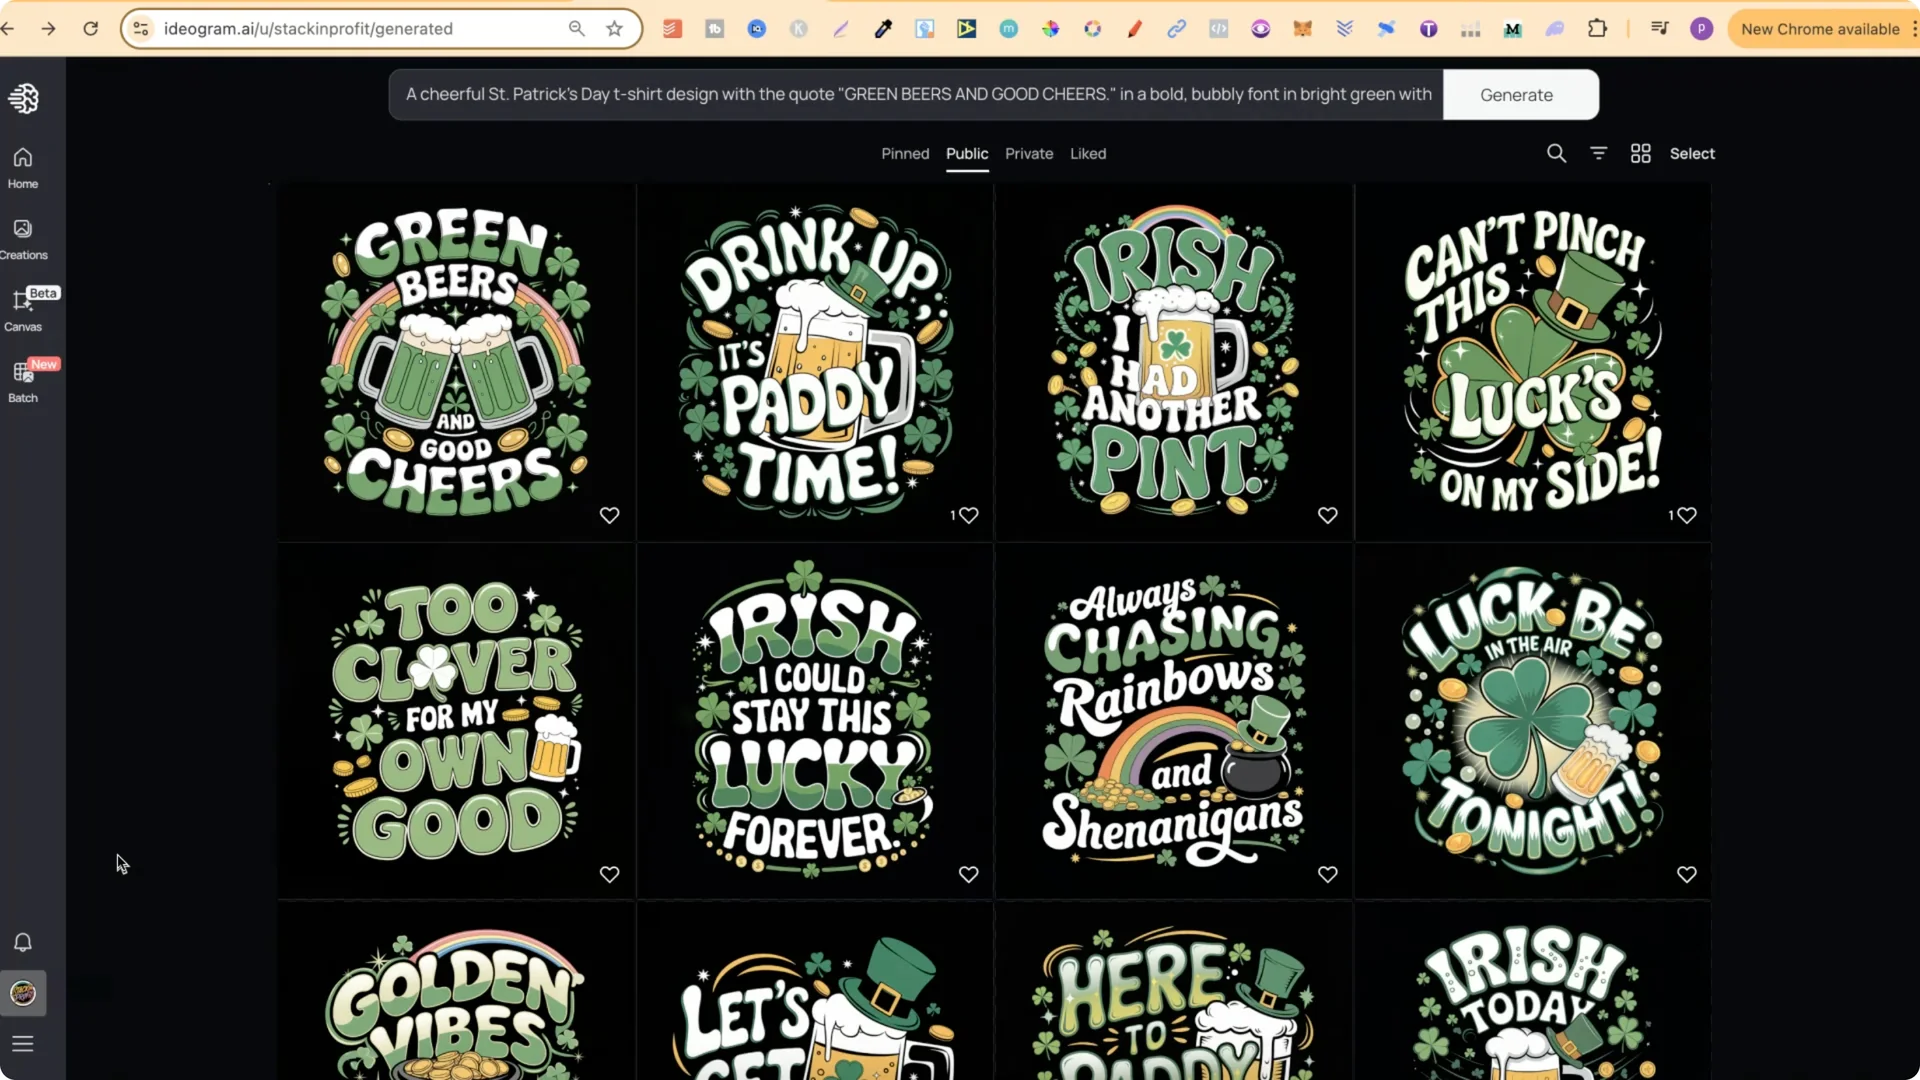Open the gallery search icon

pyautogui.click(x=1556, y=153)
